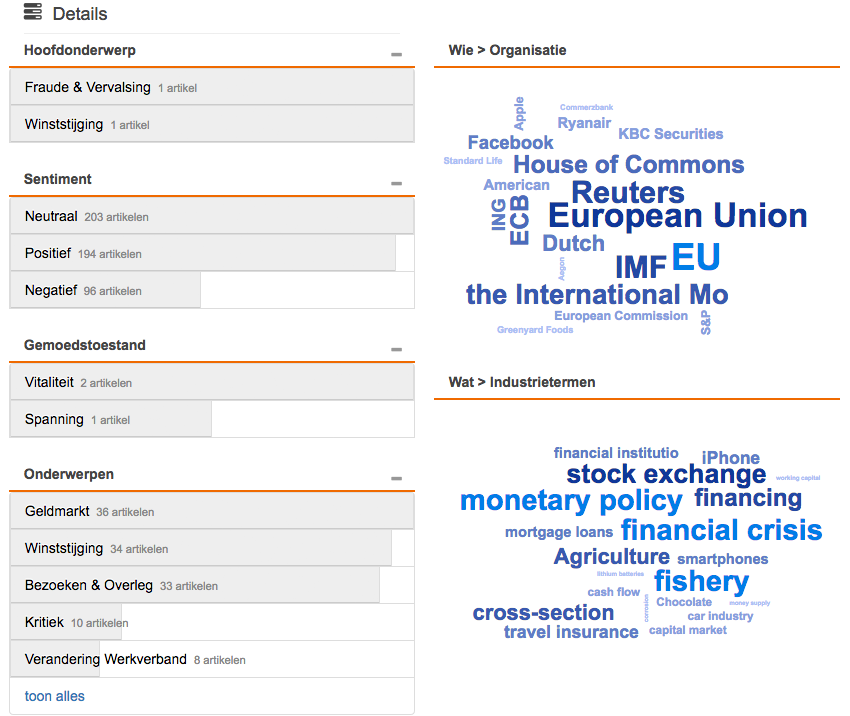Open the Kritiek topic

click(x=212, y=622)
